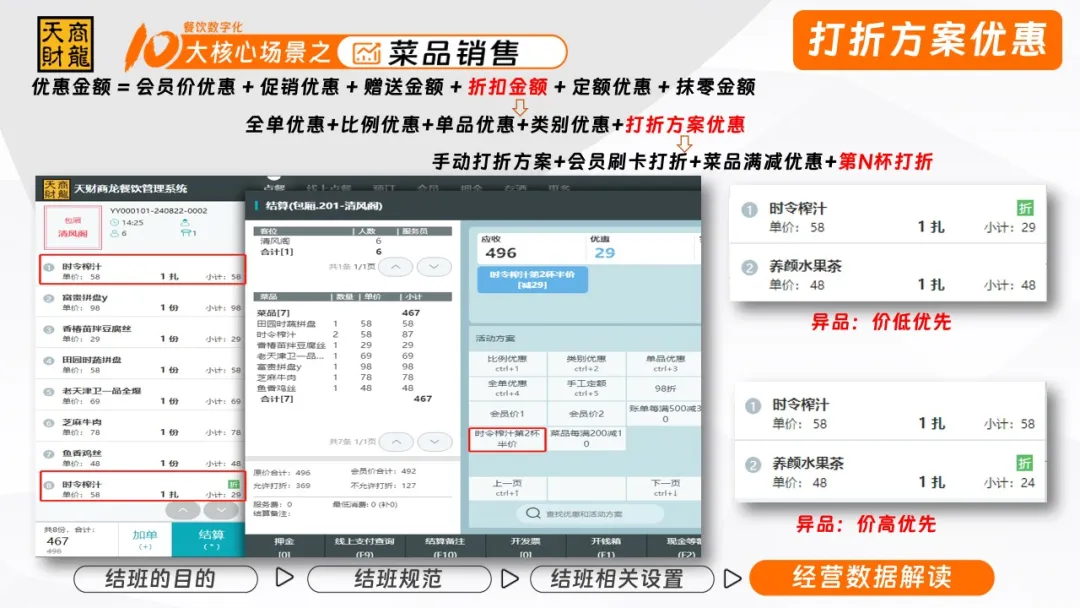The width and height of the screenshot is (1080, 608).
Task: Click the 优惠 amount 29
Action: [604, 253]
